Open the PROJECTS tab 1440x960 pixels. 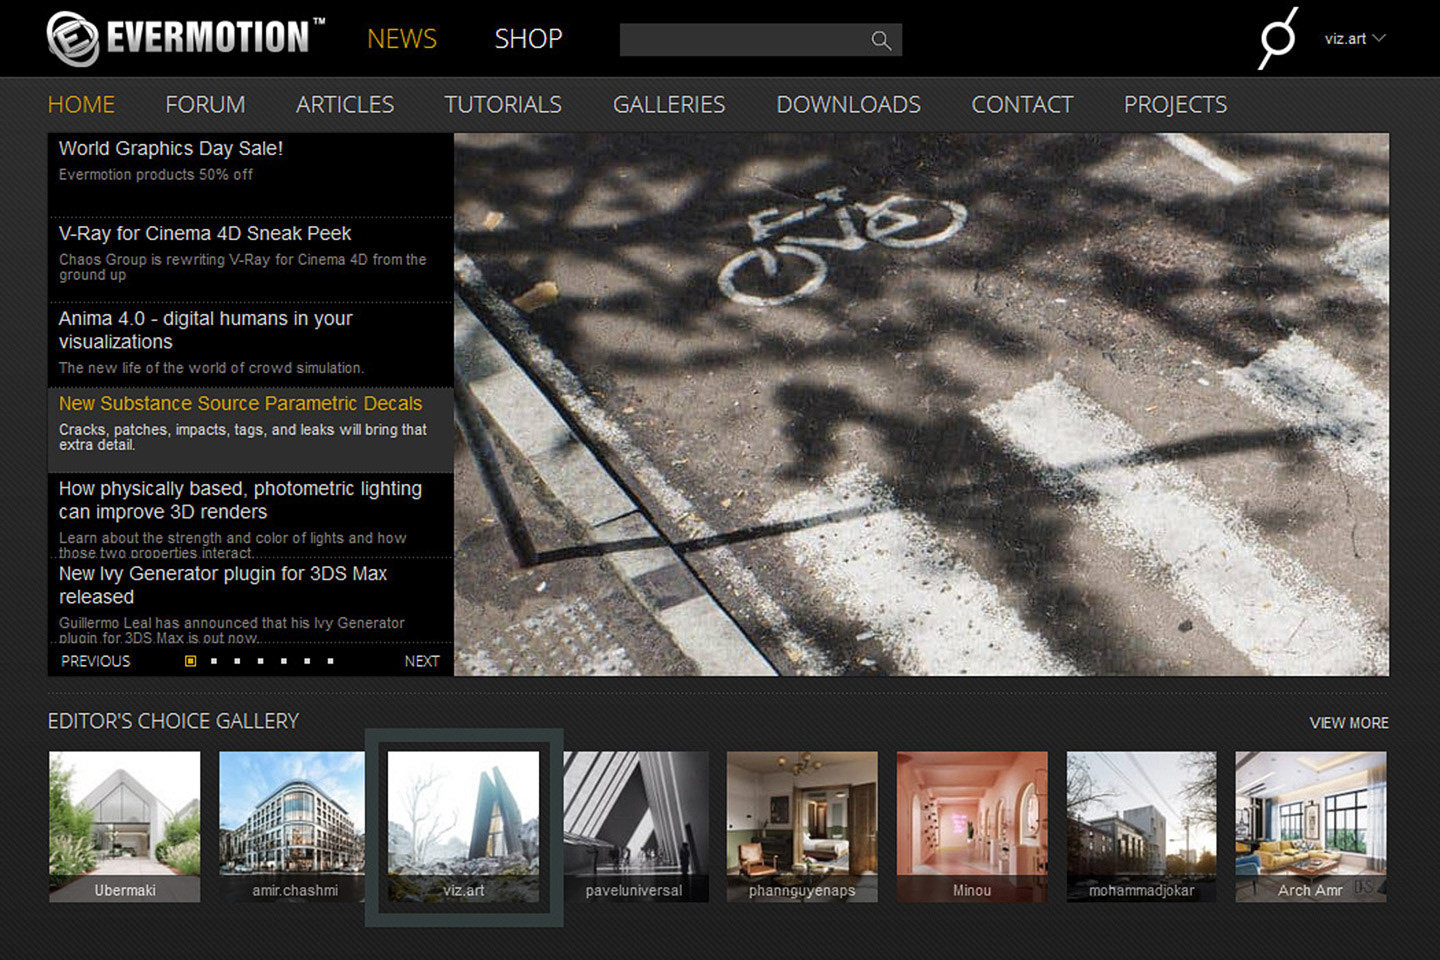(x=1175, y=104)
